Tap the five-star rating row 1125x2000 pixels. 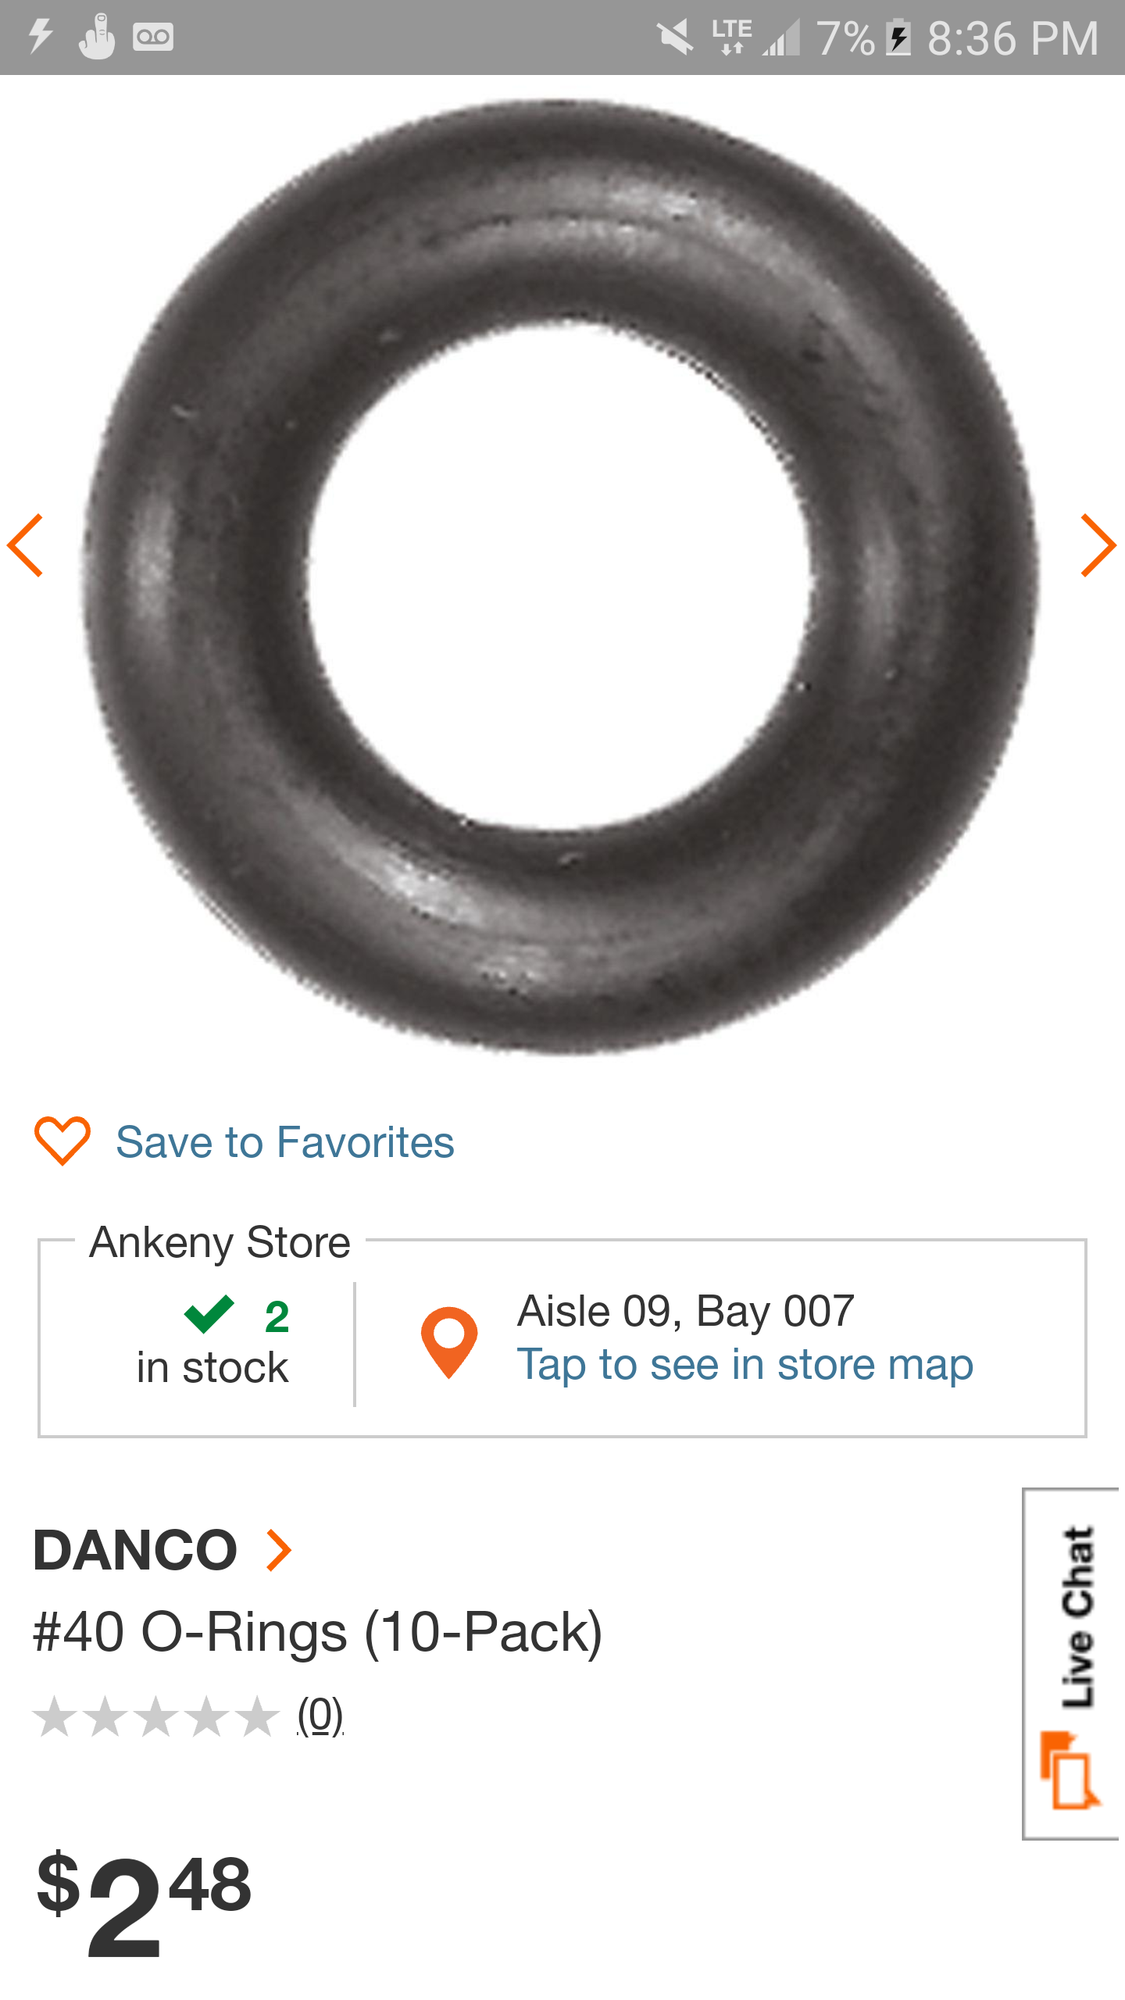(155, 1717)
